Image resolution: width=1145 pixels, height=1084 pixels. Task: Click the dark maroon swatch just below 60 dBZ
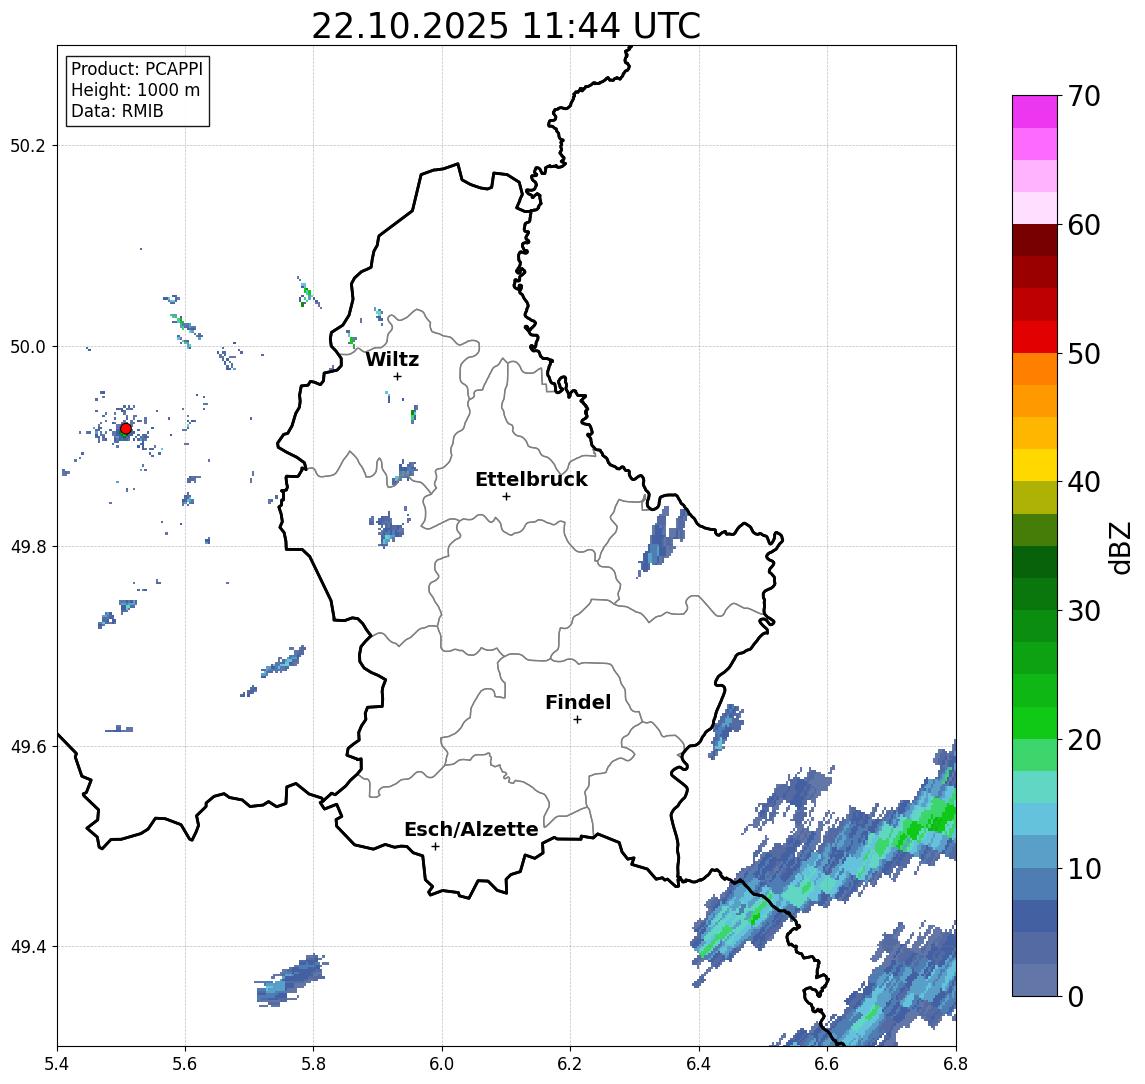[1035, 240]
